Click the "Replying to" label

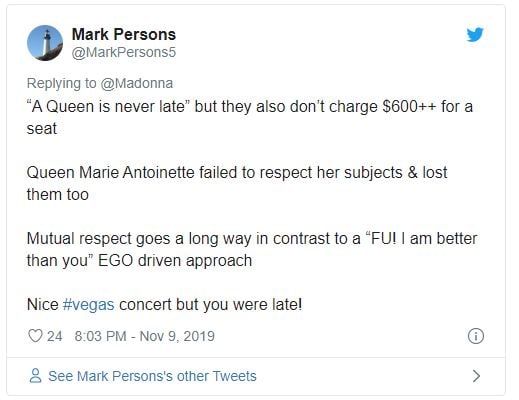click(62, 83)
